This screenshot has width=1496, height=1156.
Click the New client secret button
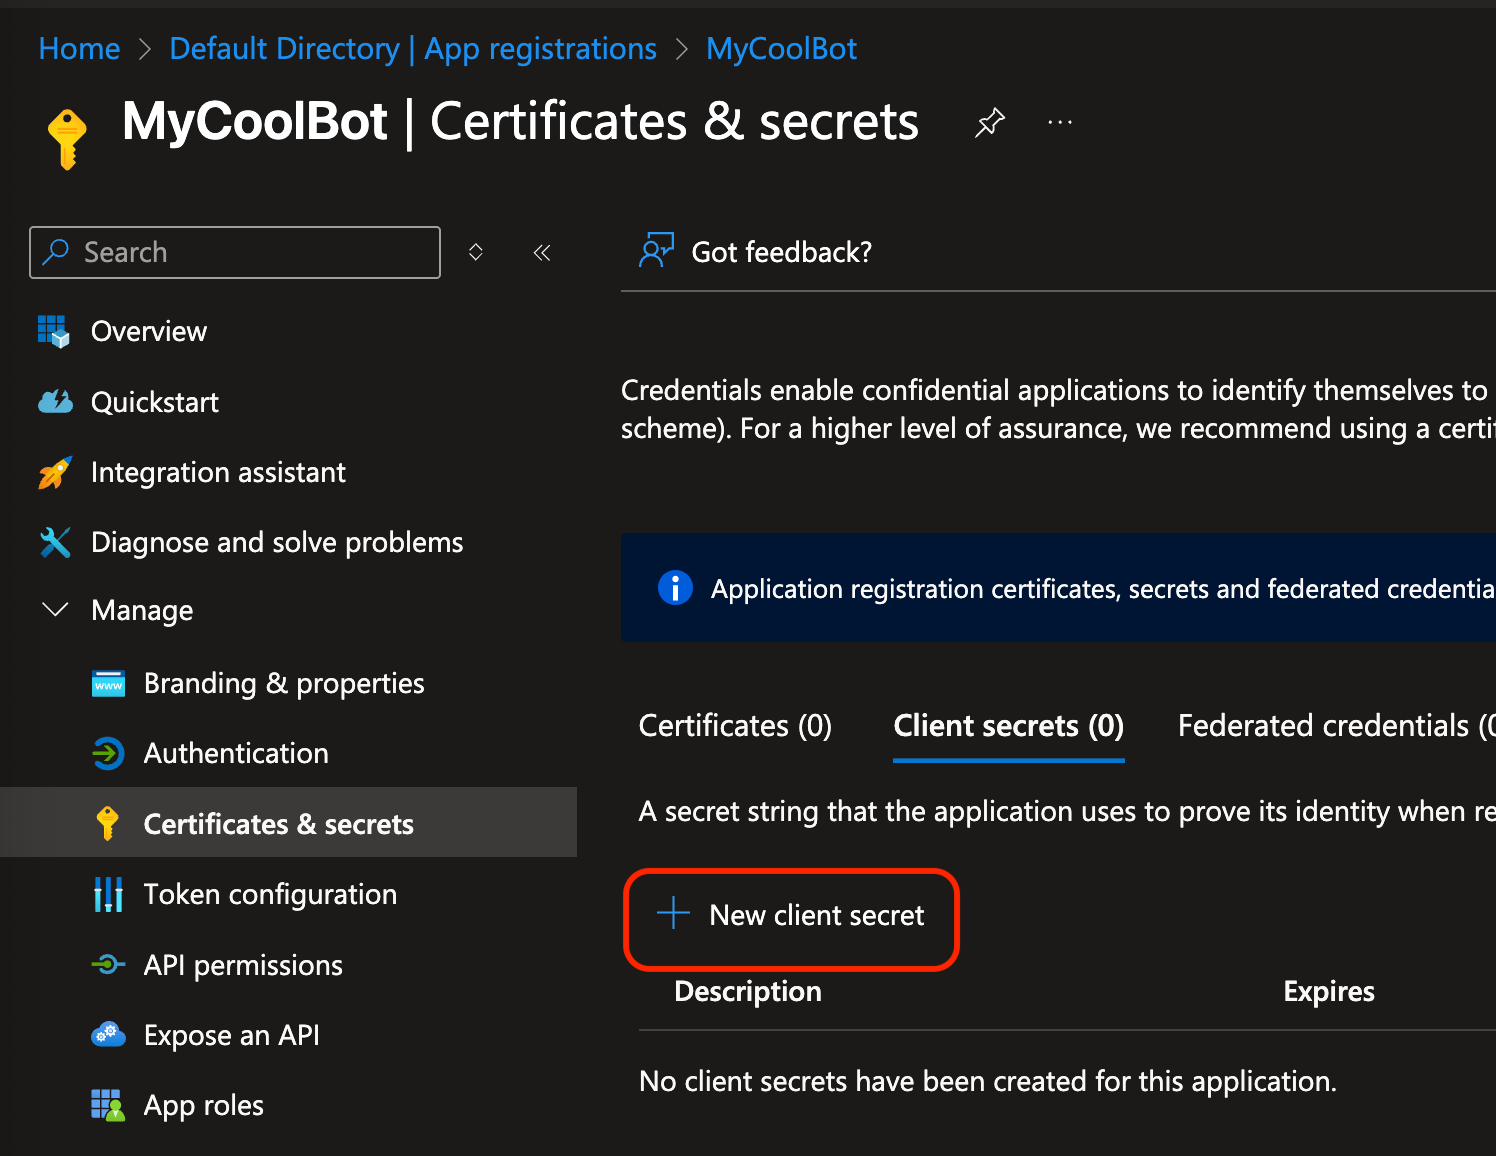click(791, 915)
